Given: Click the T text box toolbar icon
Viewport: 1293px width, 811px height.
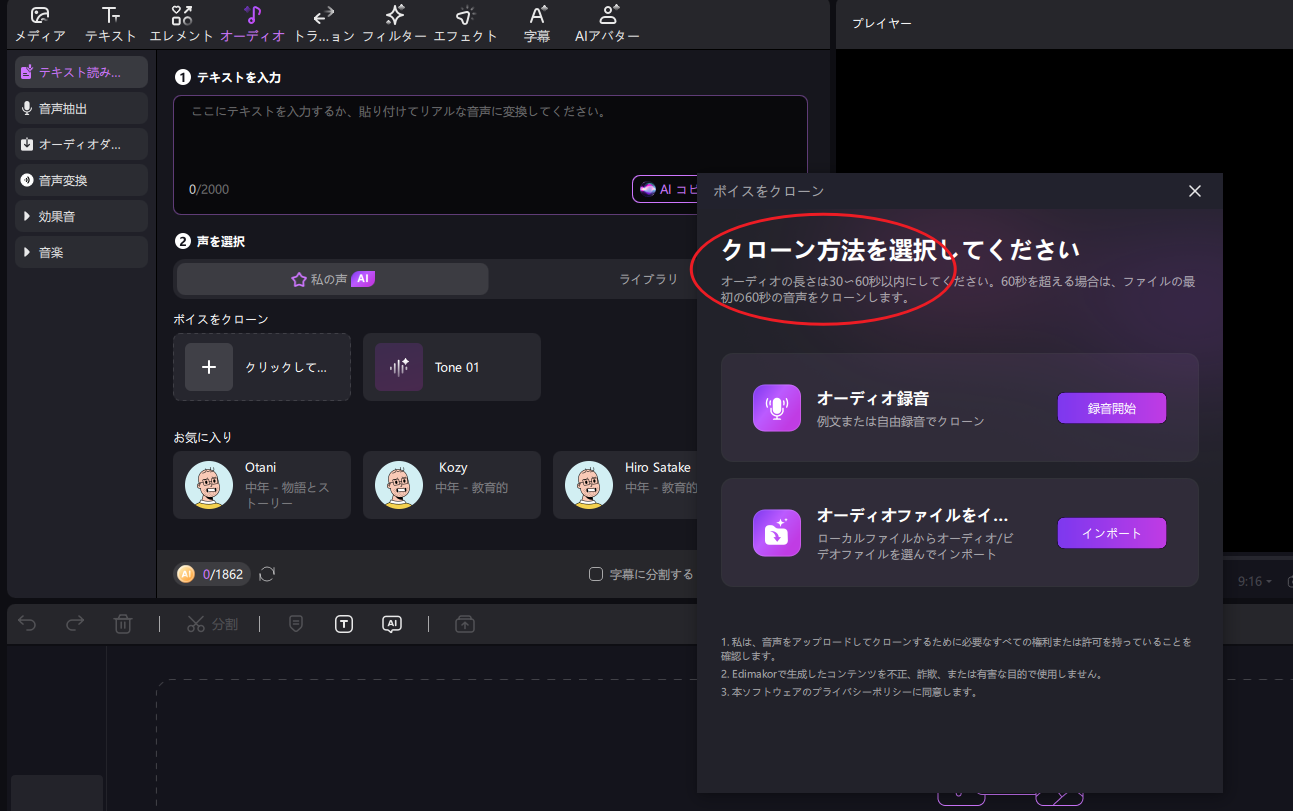Looking at the screenshot, I should tap(344, 624).
